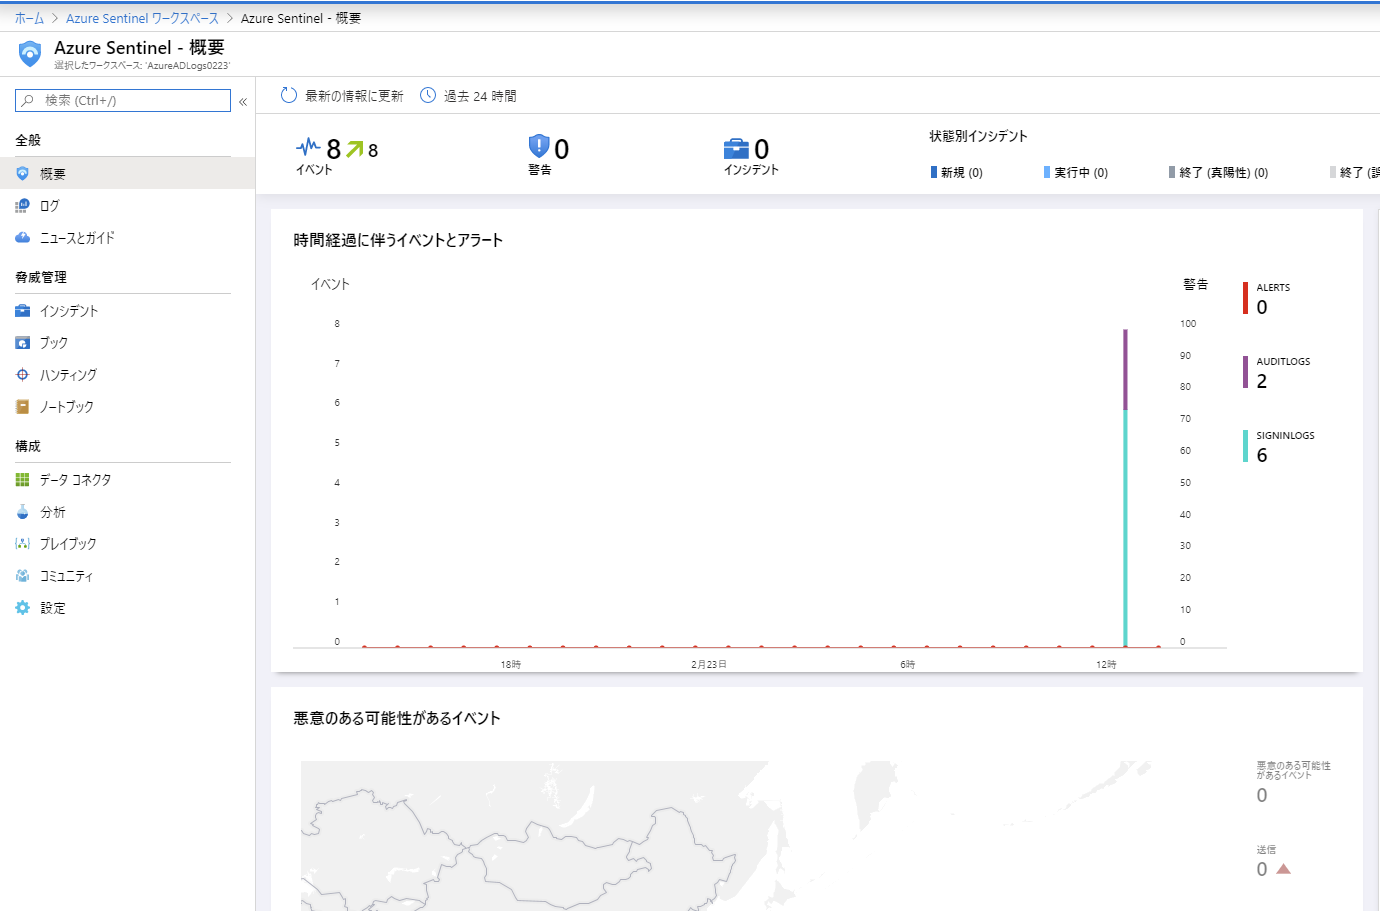Click the 概要 shield icon in sidebar
The width and height of the screenshot is (1380, 912).
(x=22, y=174)
